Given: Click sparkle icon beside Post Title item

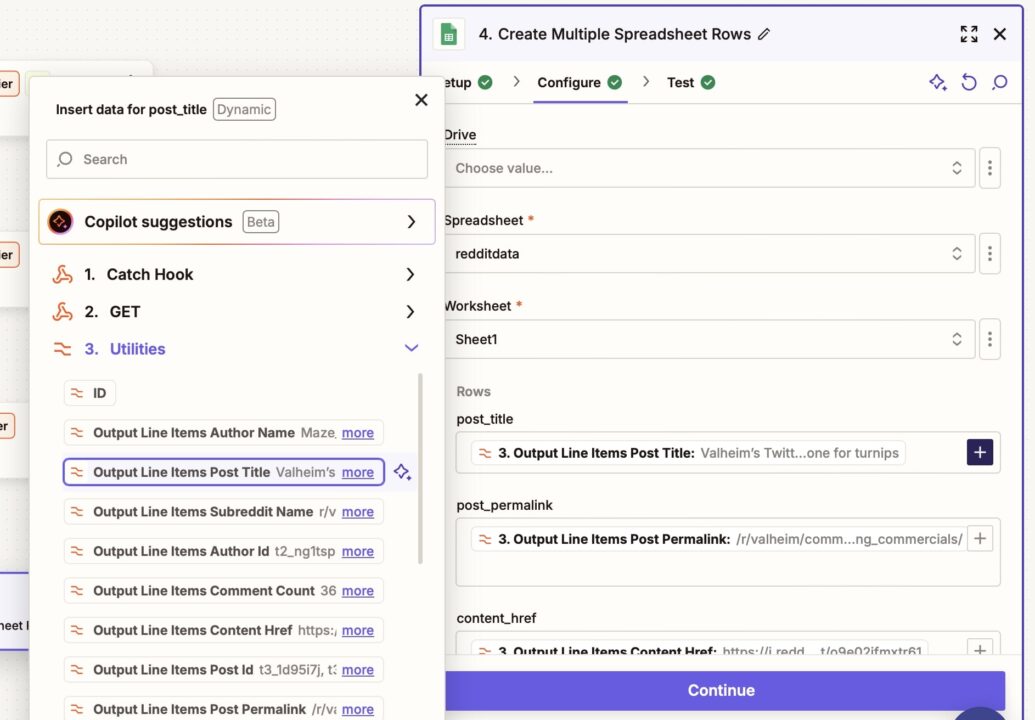Looking at the screenshot, I should 402,472.
